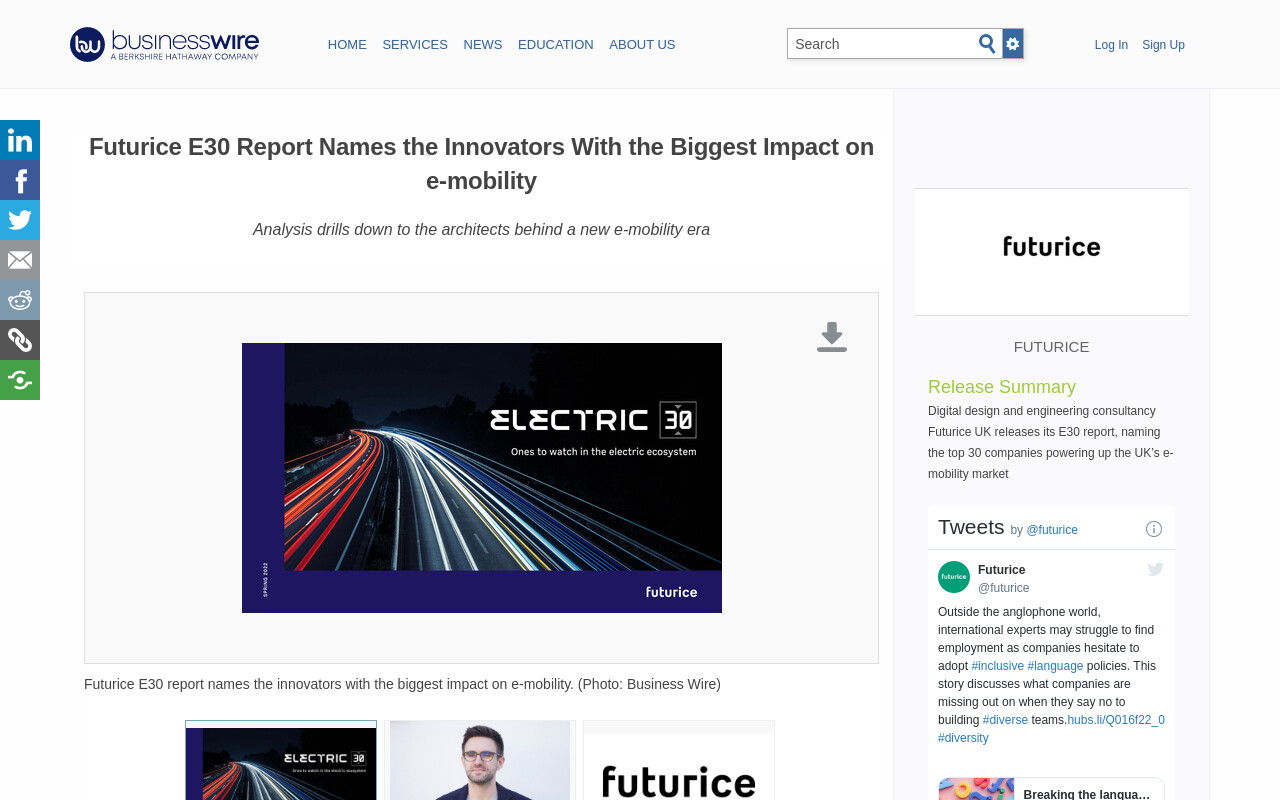Screen dimensions: 1280x800
Task: Click the #language hashtag
Action: click(x=1055, y=666)
